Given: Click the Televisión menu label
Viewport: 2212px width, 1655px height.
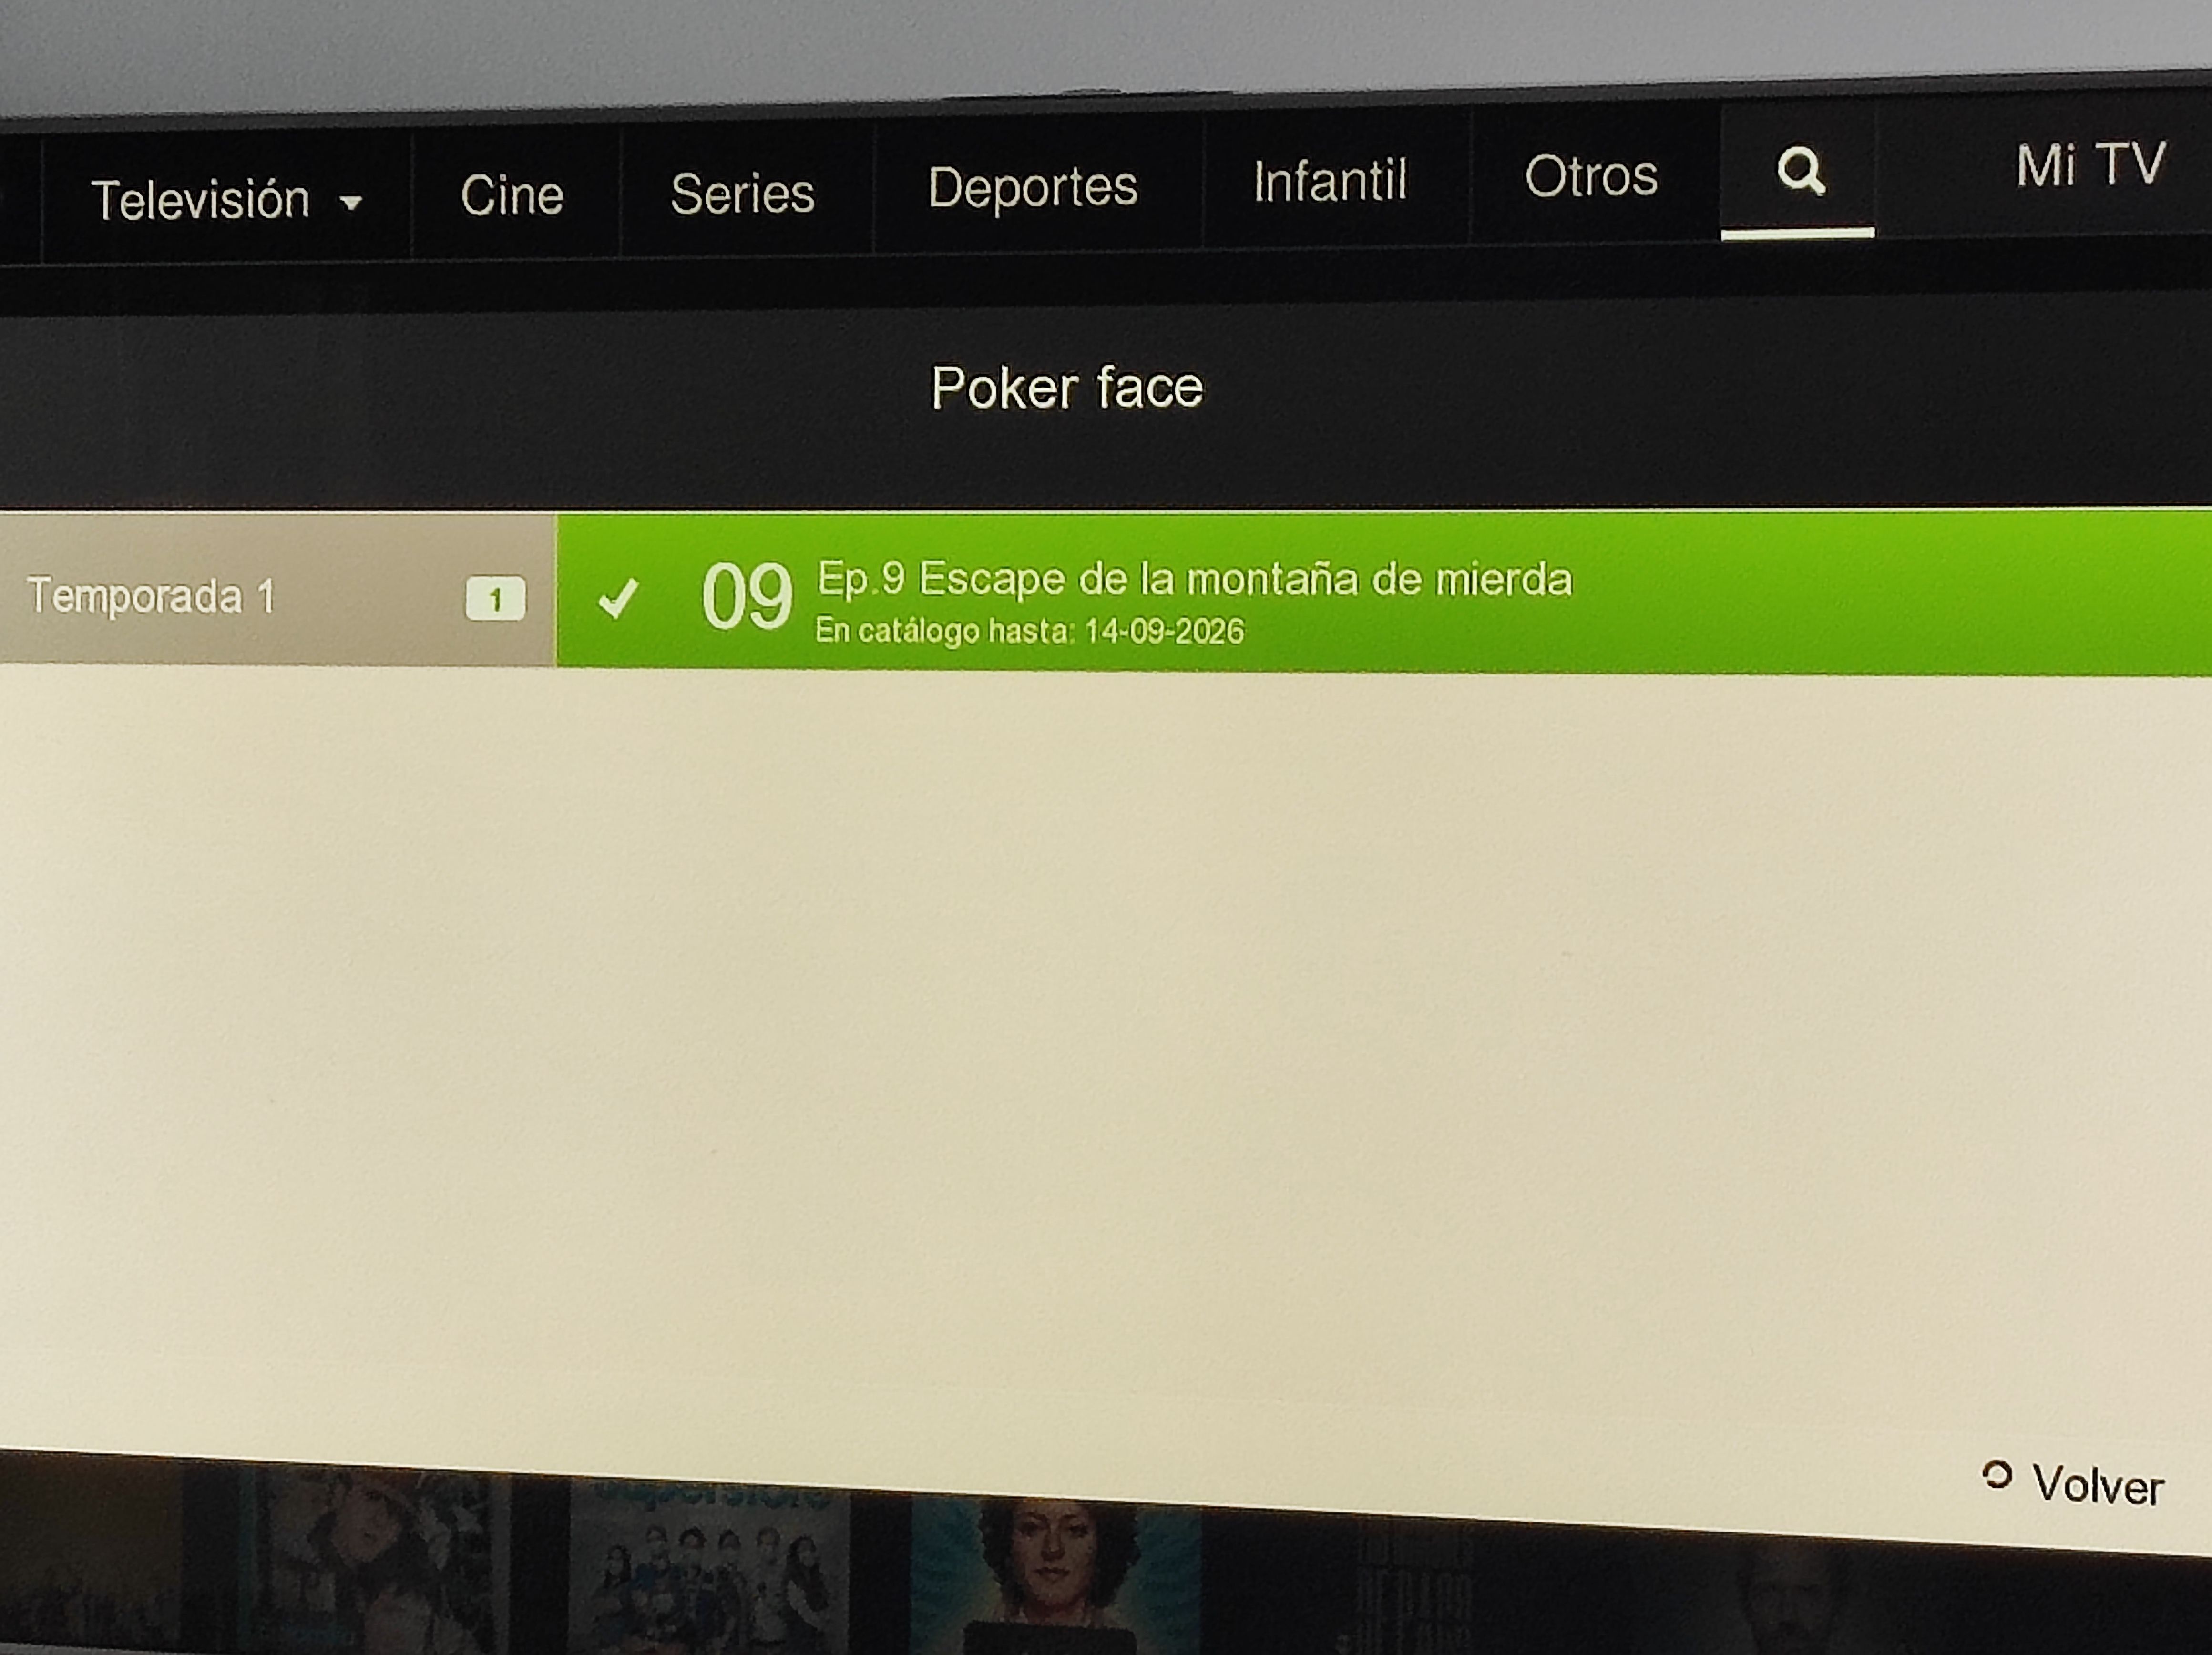Looking at the screenshot, I should (x=200, y=200).
